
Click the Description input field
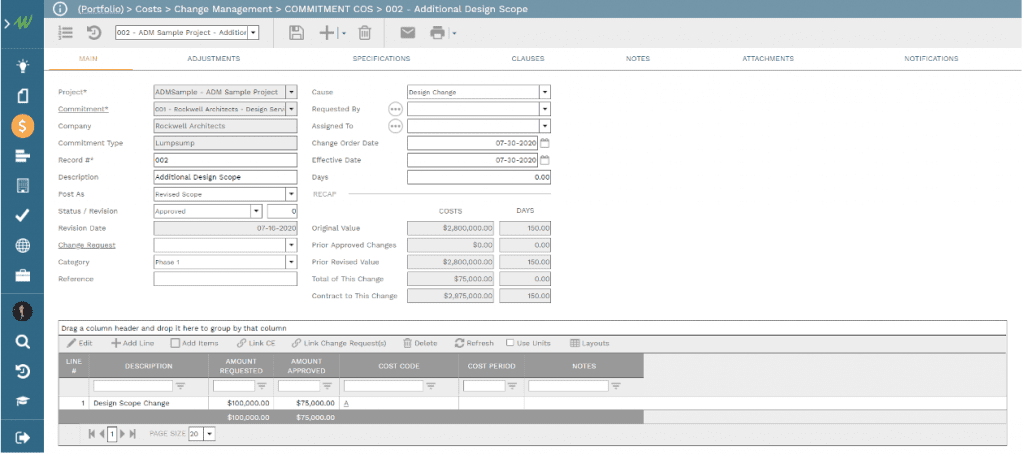225,177
